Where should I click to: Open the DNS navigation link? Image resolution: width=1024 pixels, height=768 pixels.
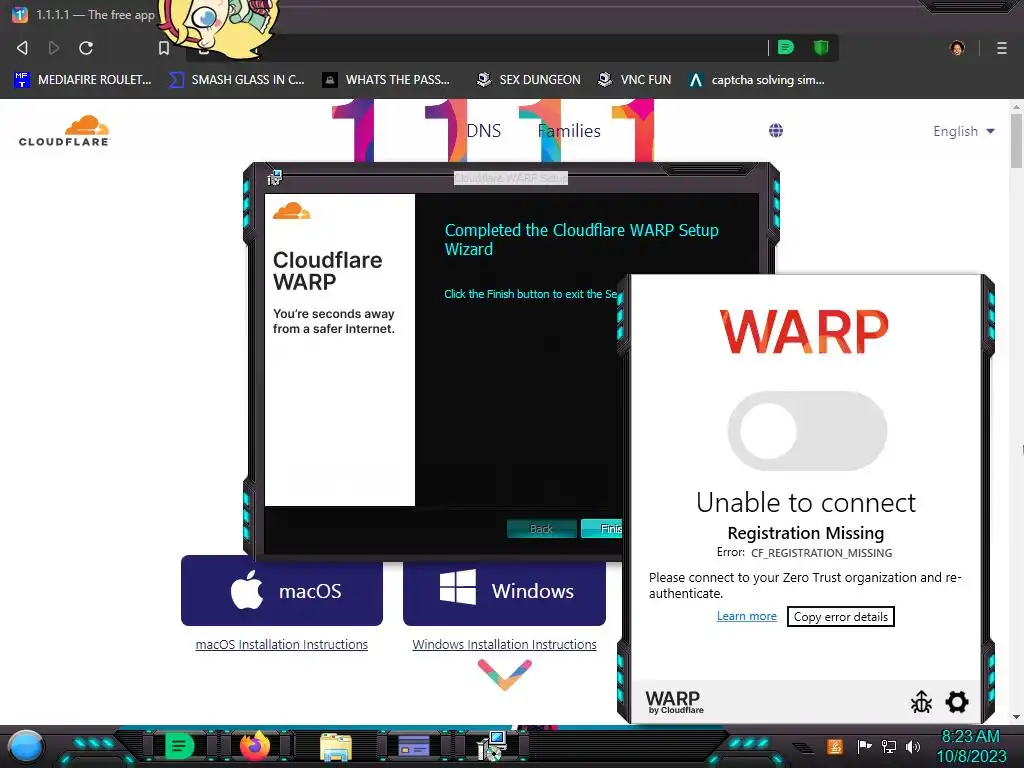pos(484,131)
